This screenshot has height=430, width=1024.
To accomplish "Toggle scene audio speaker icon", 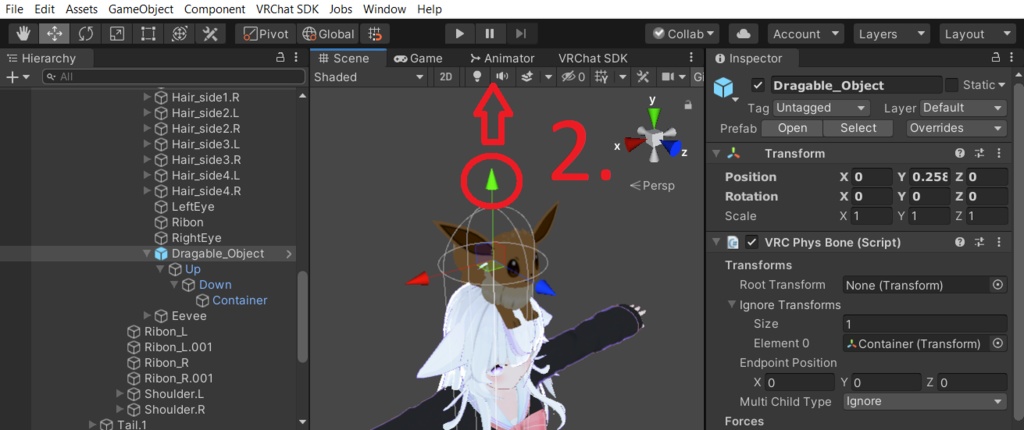I will [502, 77].
